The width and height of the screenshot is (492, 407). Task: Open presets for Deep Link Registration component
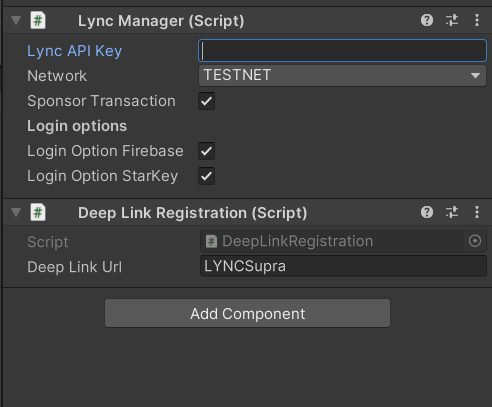(x=452, y=212)
